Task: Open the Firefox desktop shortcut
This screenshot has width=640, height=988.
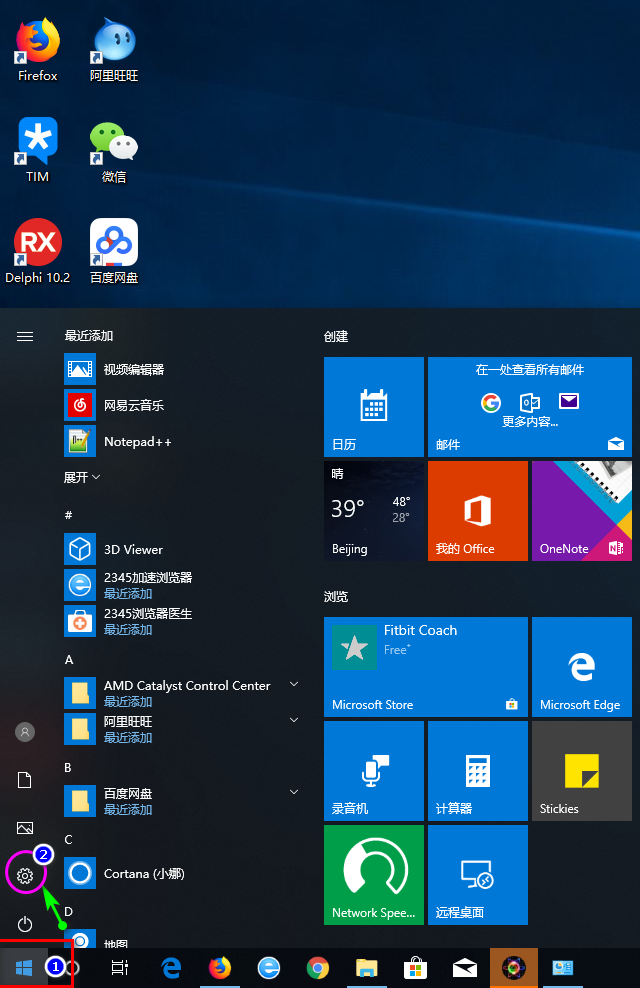Action: point(37,50)
